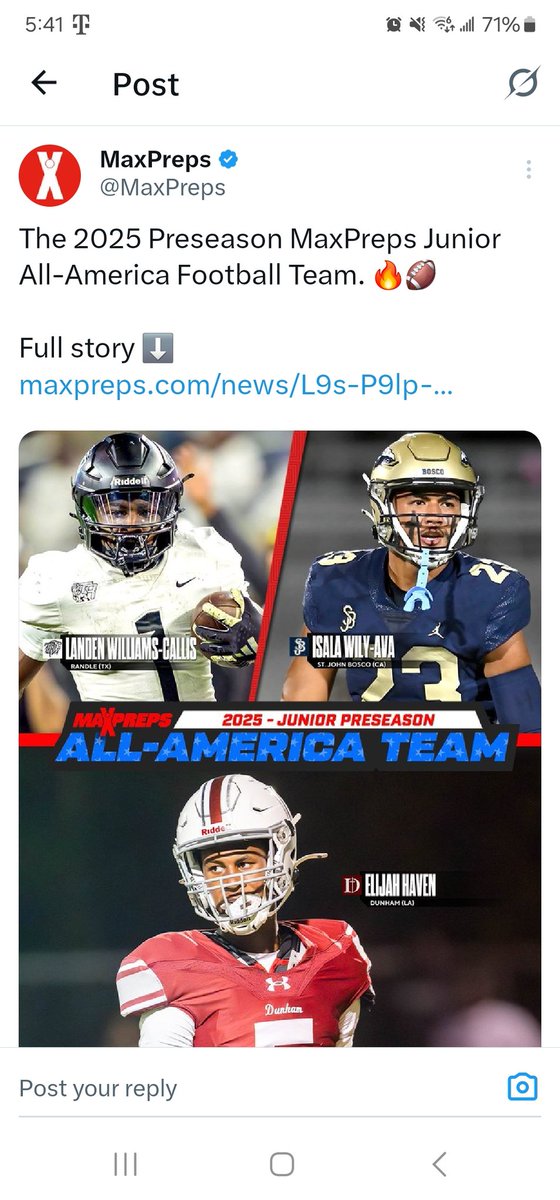
Task: Tap the back arrow icon
Action: tap(44, 84)
